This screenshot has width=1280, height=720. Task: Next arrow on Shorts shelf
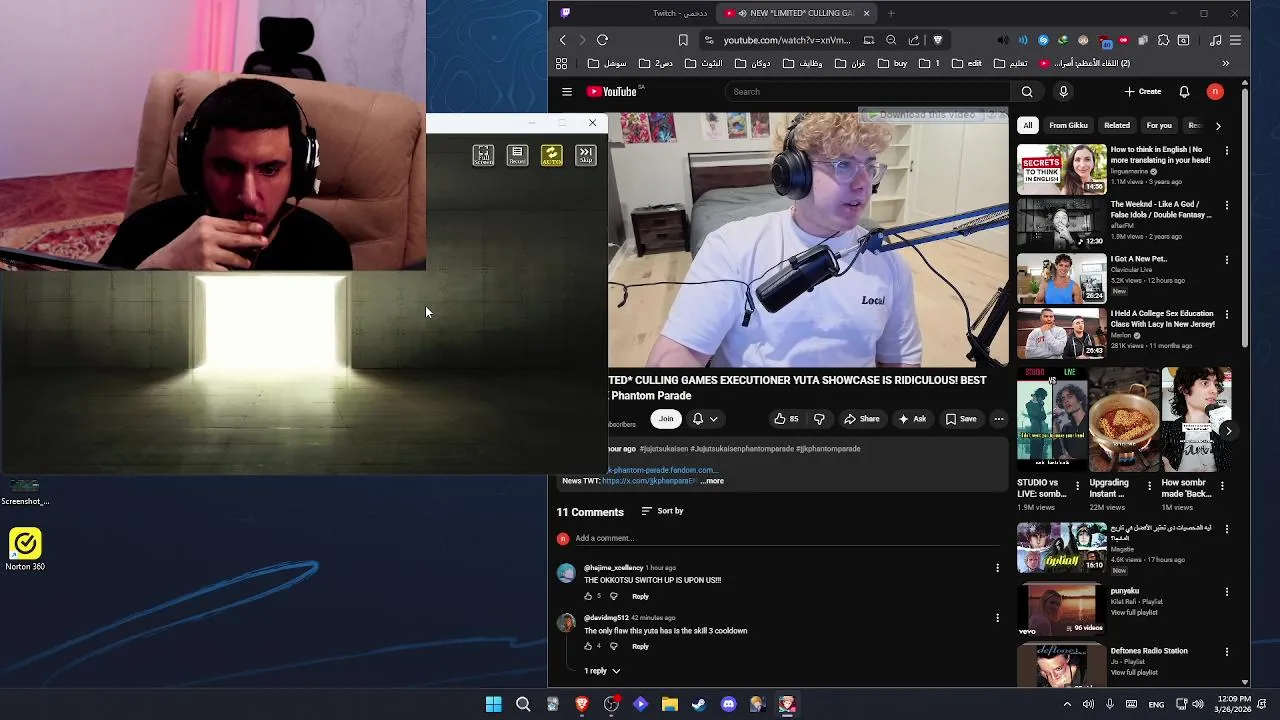pos(1227,431)
